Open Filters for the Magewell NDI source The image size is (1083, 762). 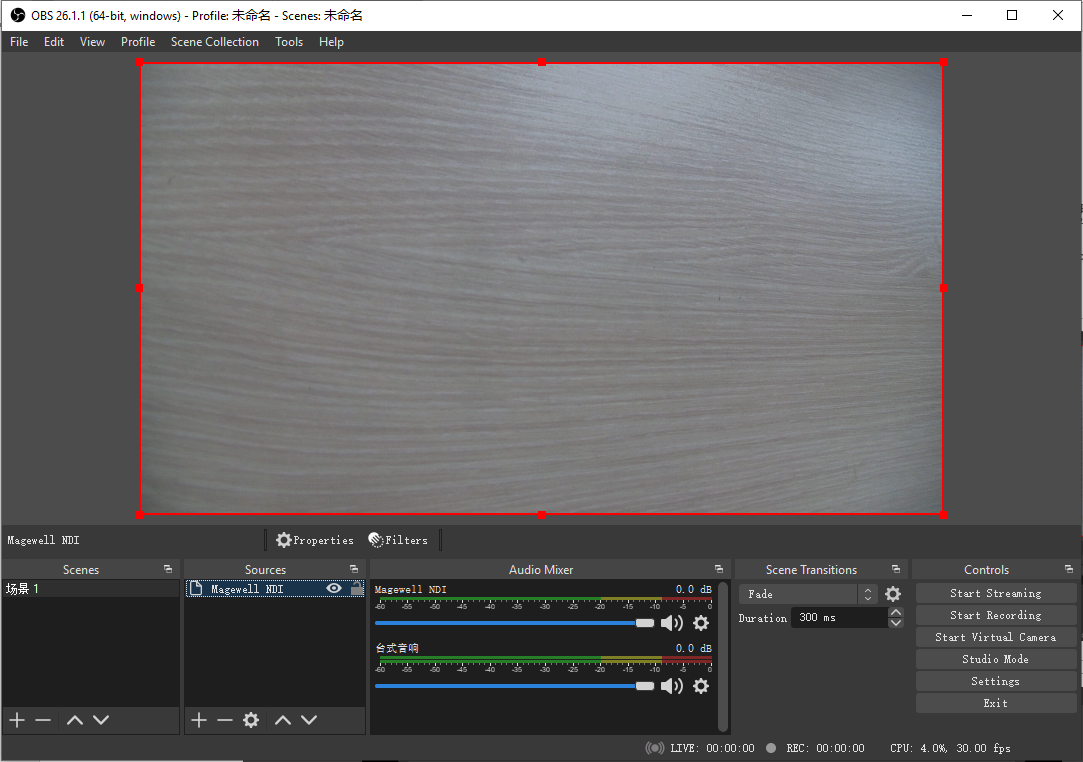[399, 540]
